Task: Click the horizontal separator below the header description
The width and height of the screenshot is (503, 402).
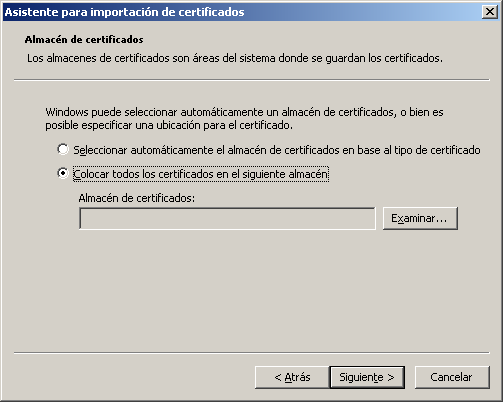Action: [x=252, y=80]
